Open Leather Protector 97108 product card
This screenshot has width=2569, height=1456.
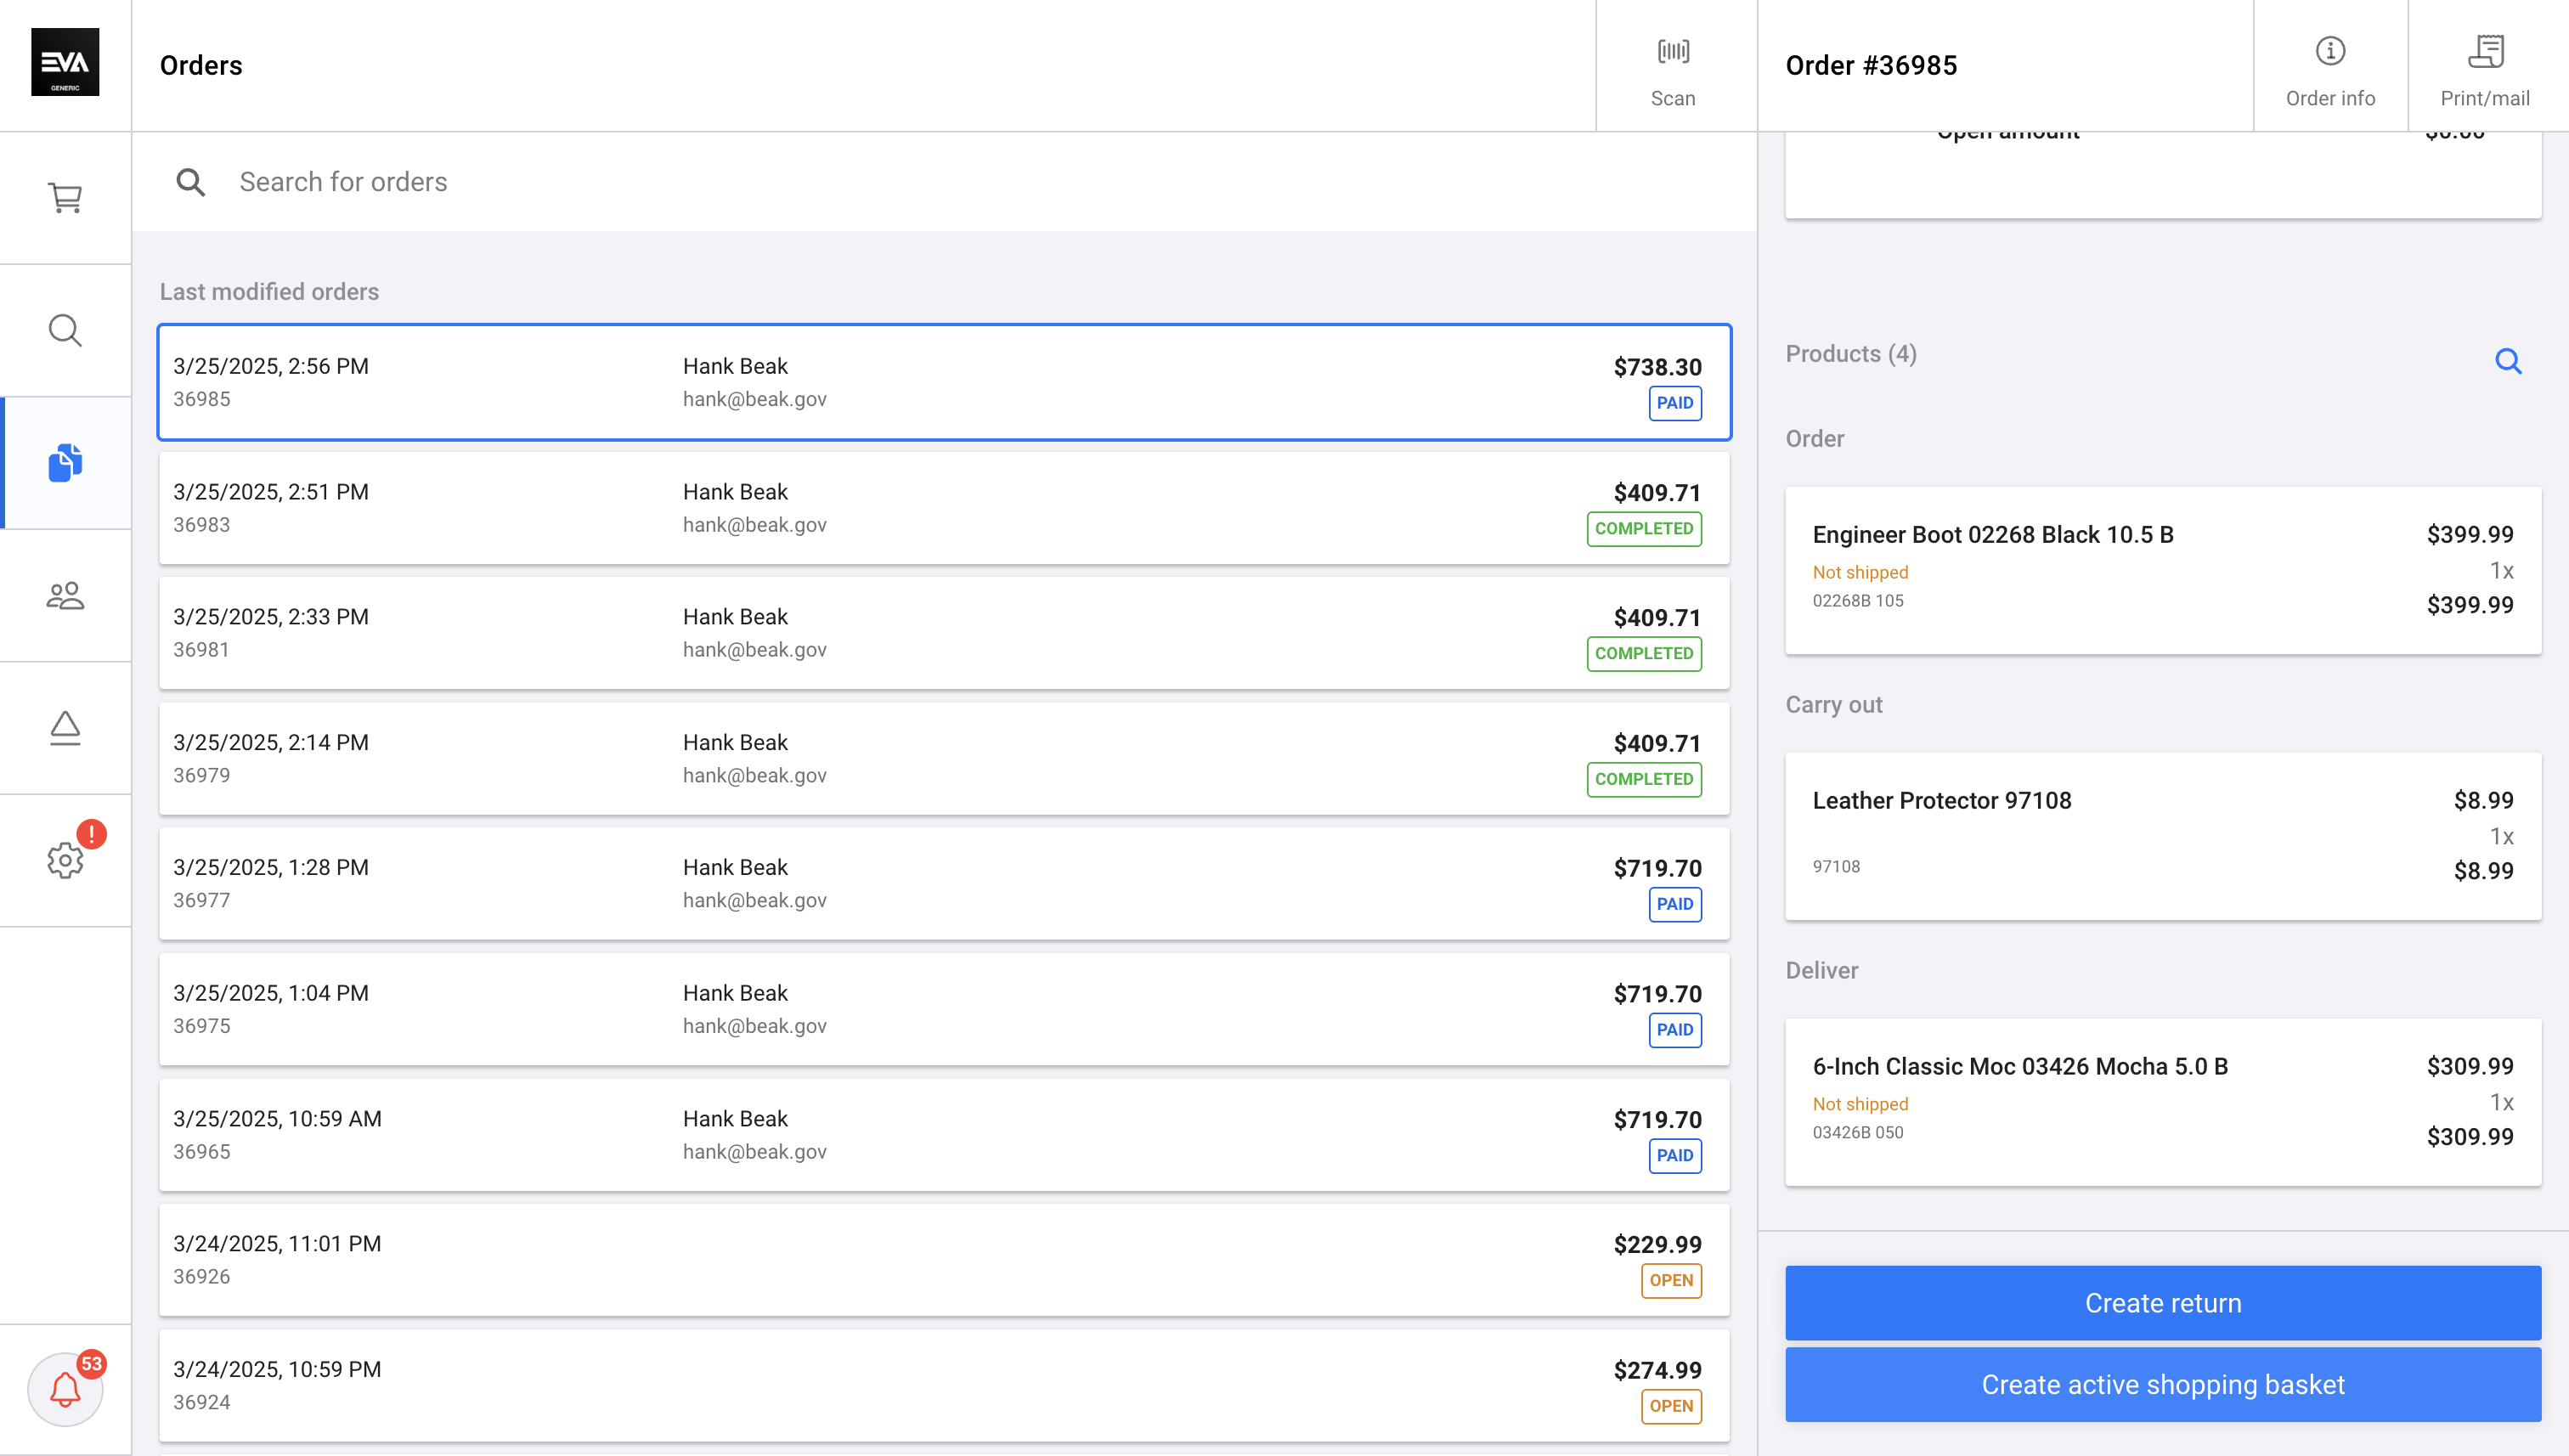tap(2162, 836)
